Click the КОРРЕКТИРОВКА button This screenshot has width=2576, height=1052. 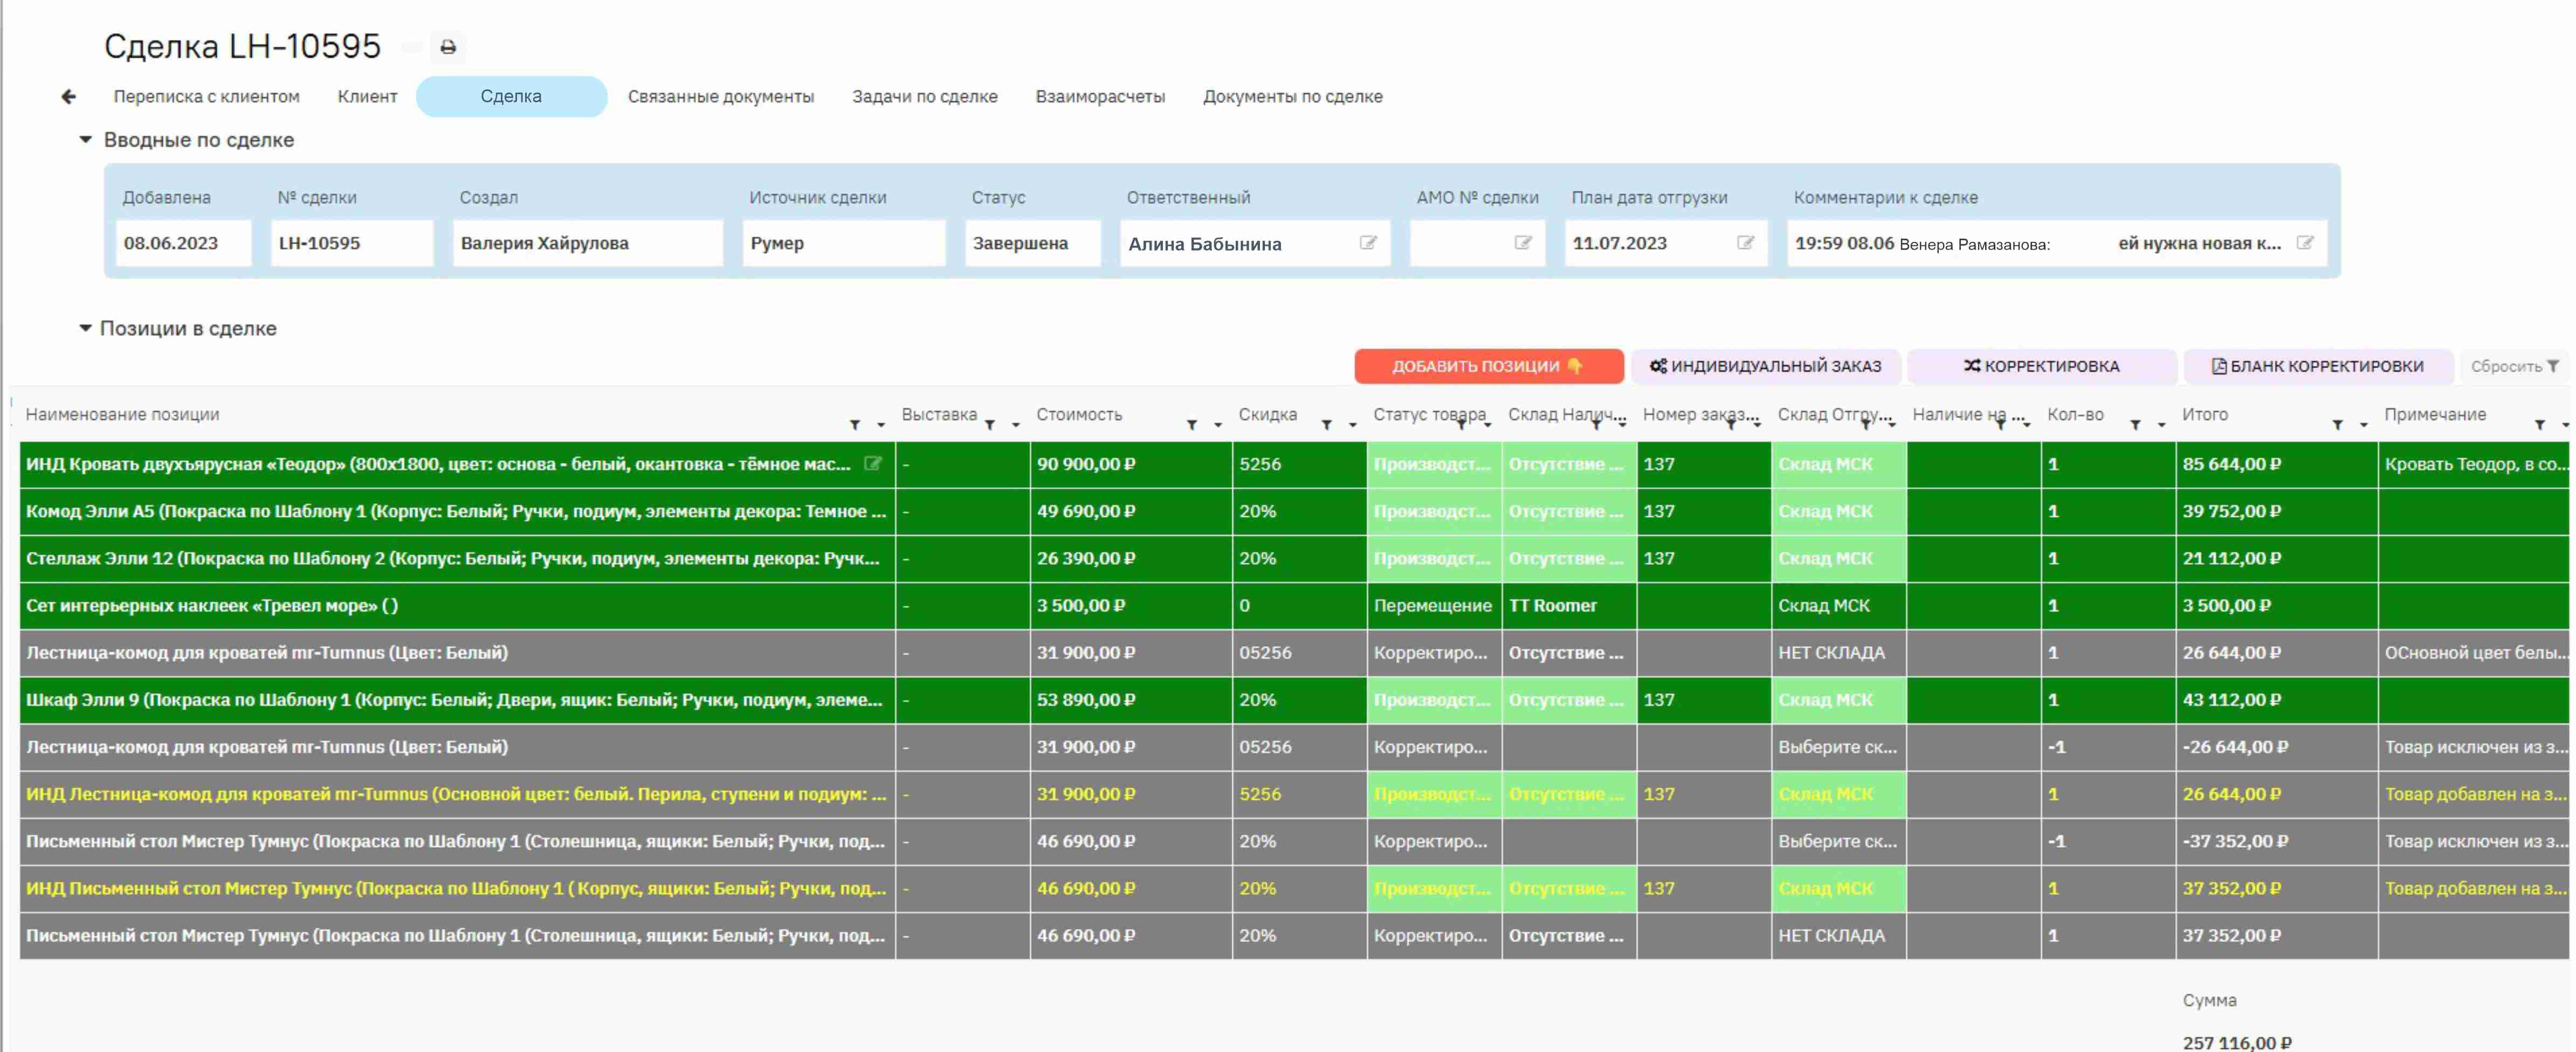coord(2041,366)
